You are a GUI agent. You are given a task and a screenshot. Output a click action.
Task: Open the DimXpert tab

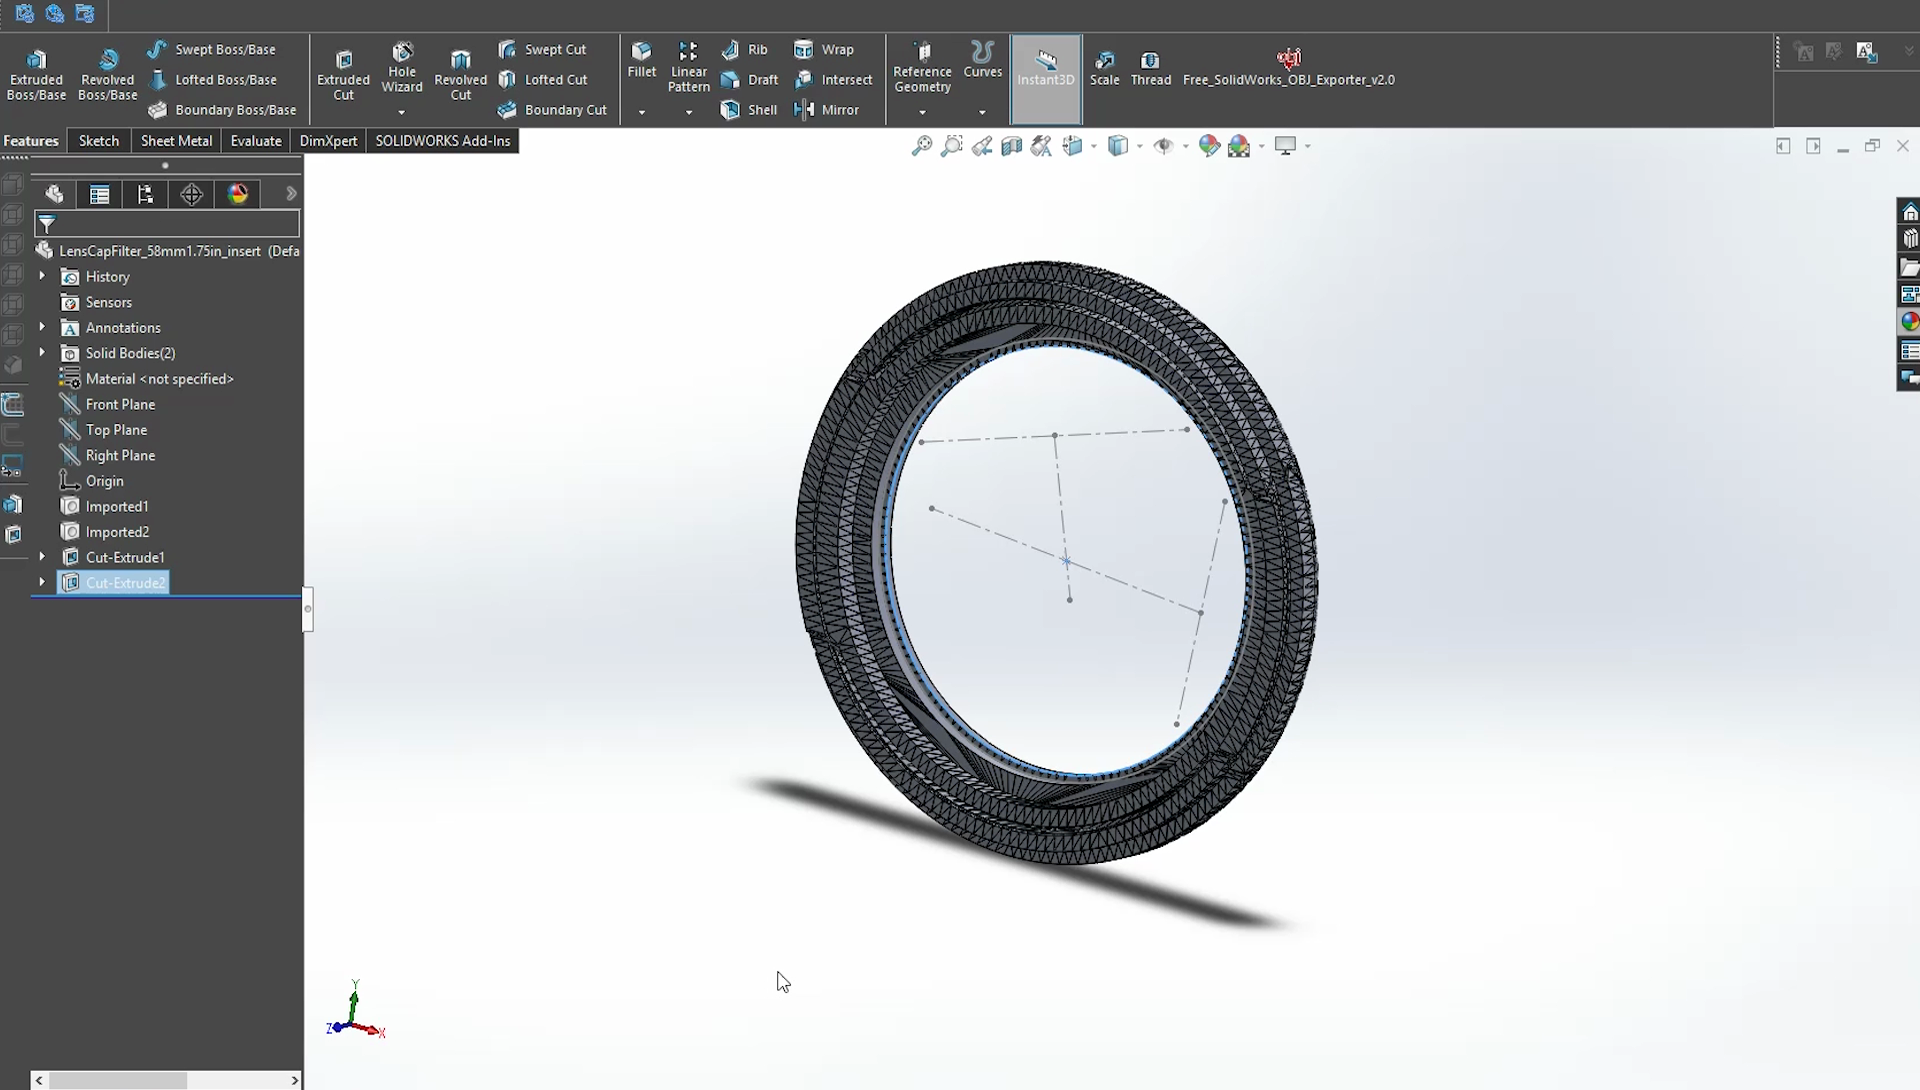328,141
